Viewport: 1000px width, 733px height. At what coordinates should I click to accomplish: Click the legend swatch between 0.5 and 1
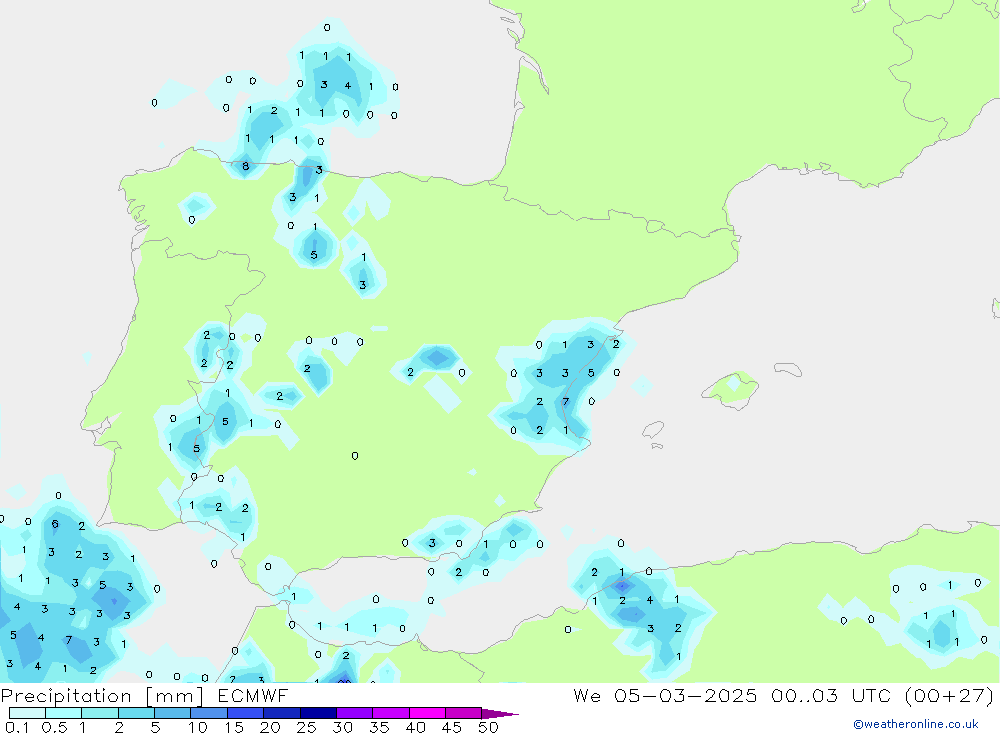point(64,713)
